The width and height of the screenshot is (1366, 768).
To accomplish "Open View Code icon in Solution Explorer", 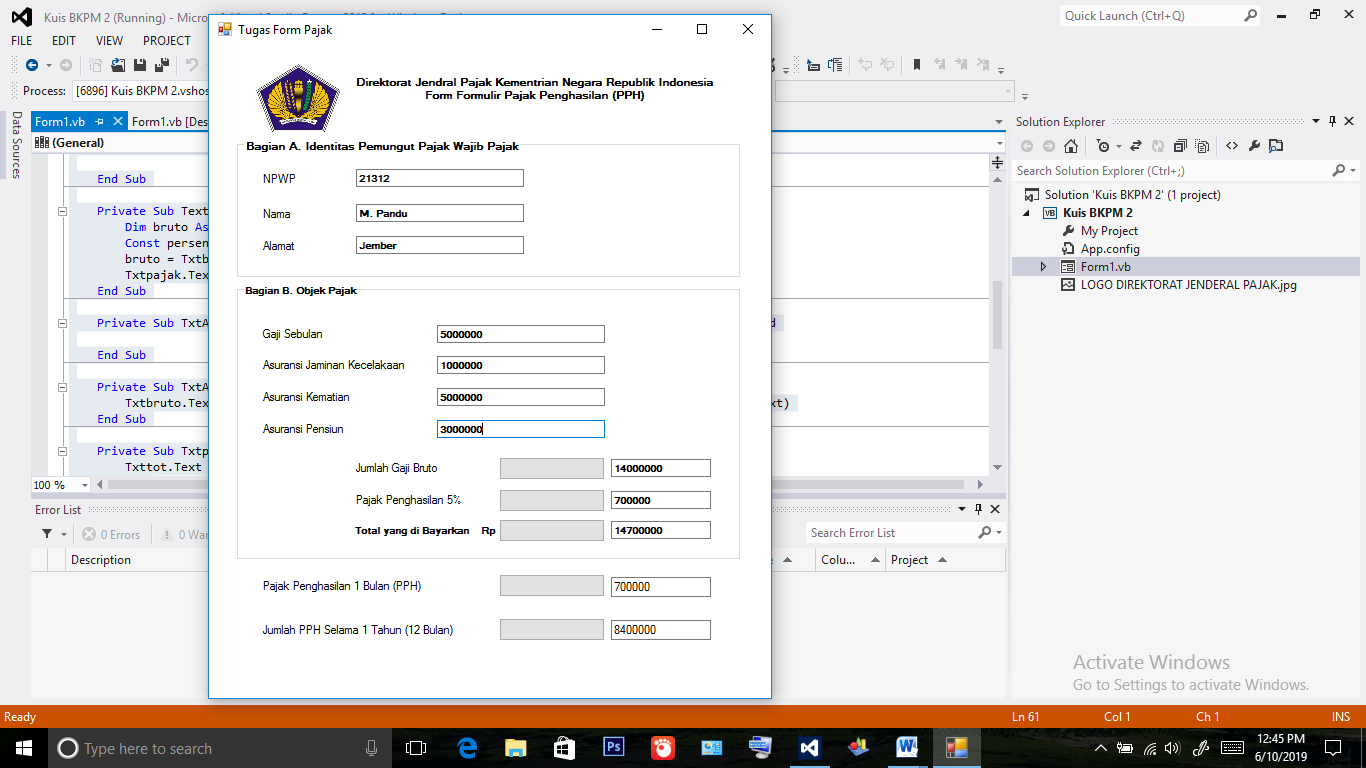I will (x=1231, y=146).
